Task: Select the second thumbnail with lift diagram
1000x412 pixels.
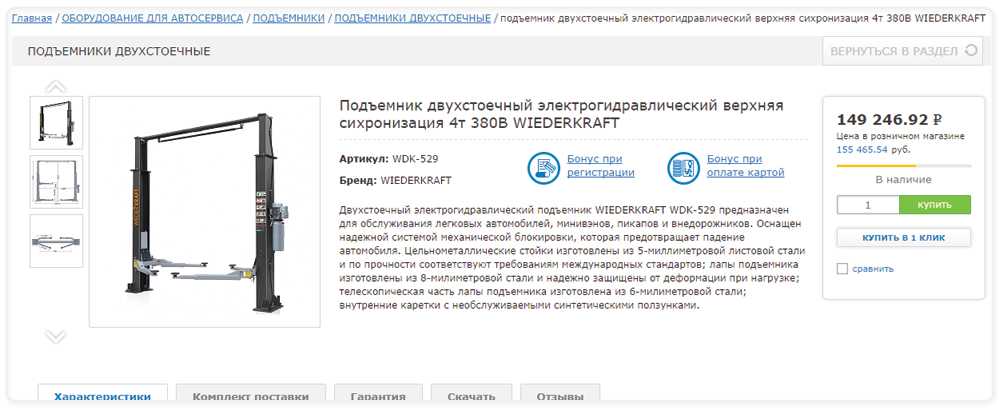Action: 57,182
